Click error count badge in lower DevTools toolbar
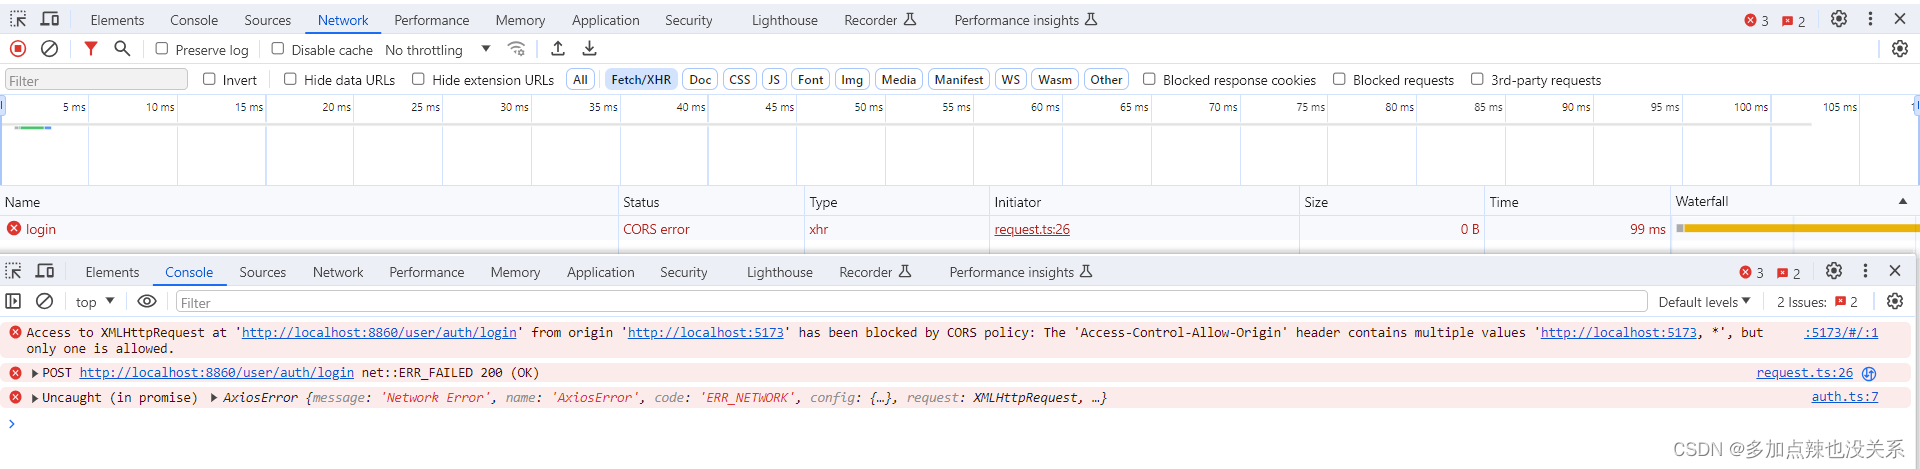 [1752, 272]
